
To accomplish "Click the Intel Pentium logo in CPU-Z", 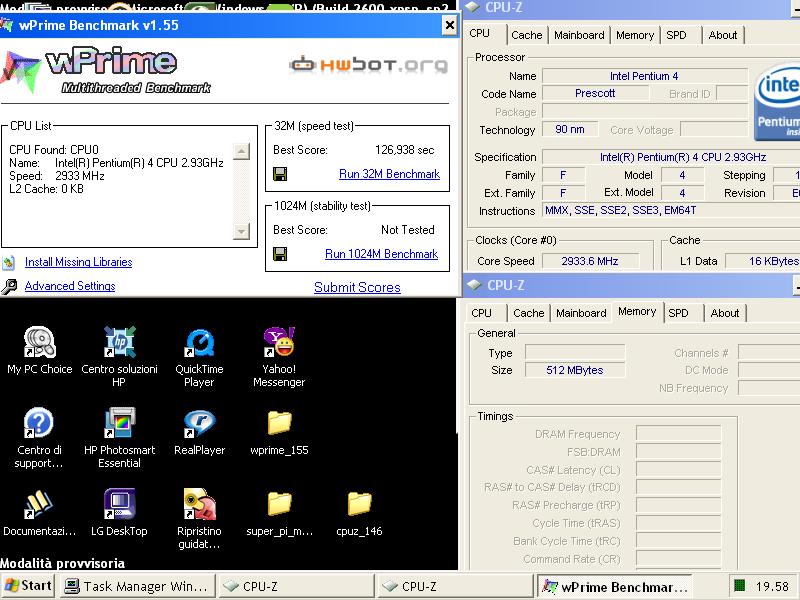I will (x=777, y=103).
